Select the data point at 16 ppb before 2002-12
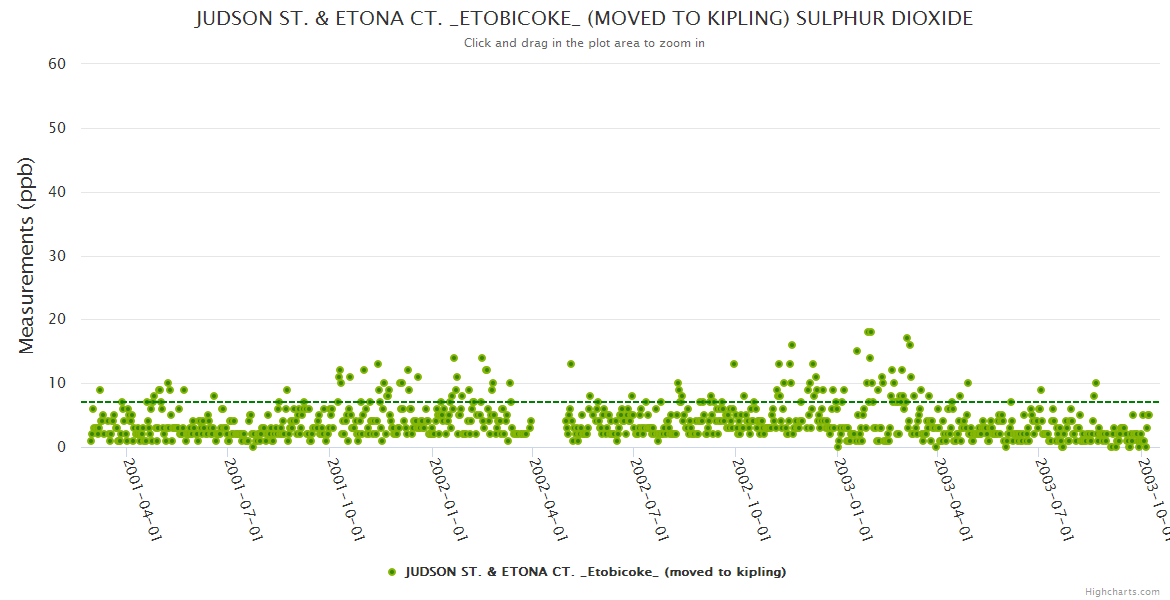The height and width of the screenshot is (600, 1170). (x=792, y=345)
